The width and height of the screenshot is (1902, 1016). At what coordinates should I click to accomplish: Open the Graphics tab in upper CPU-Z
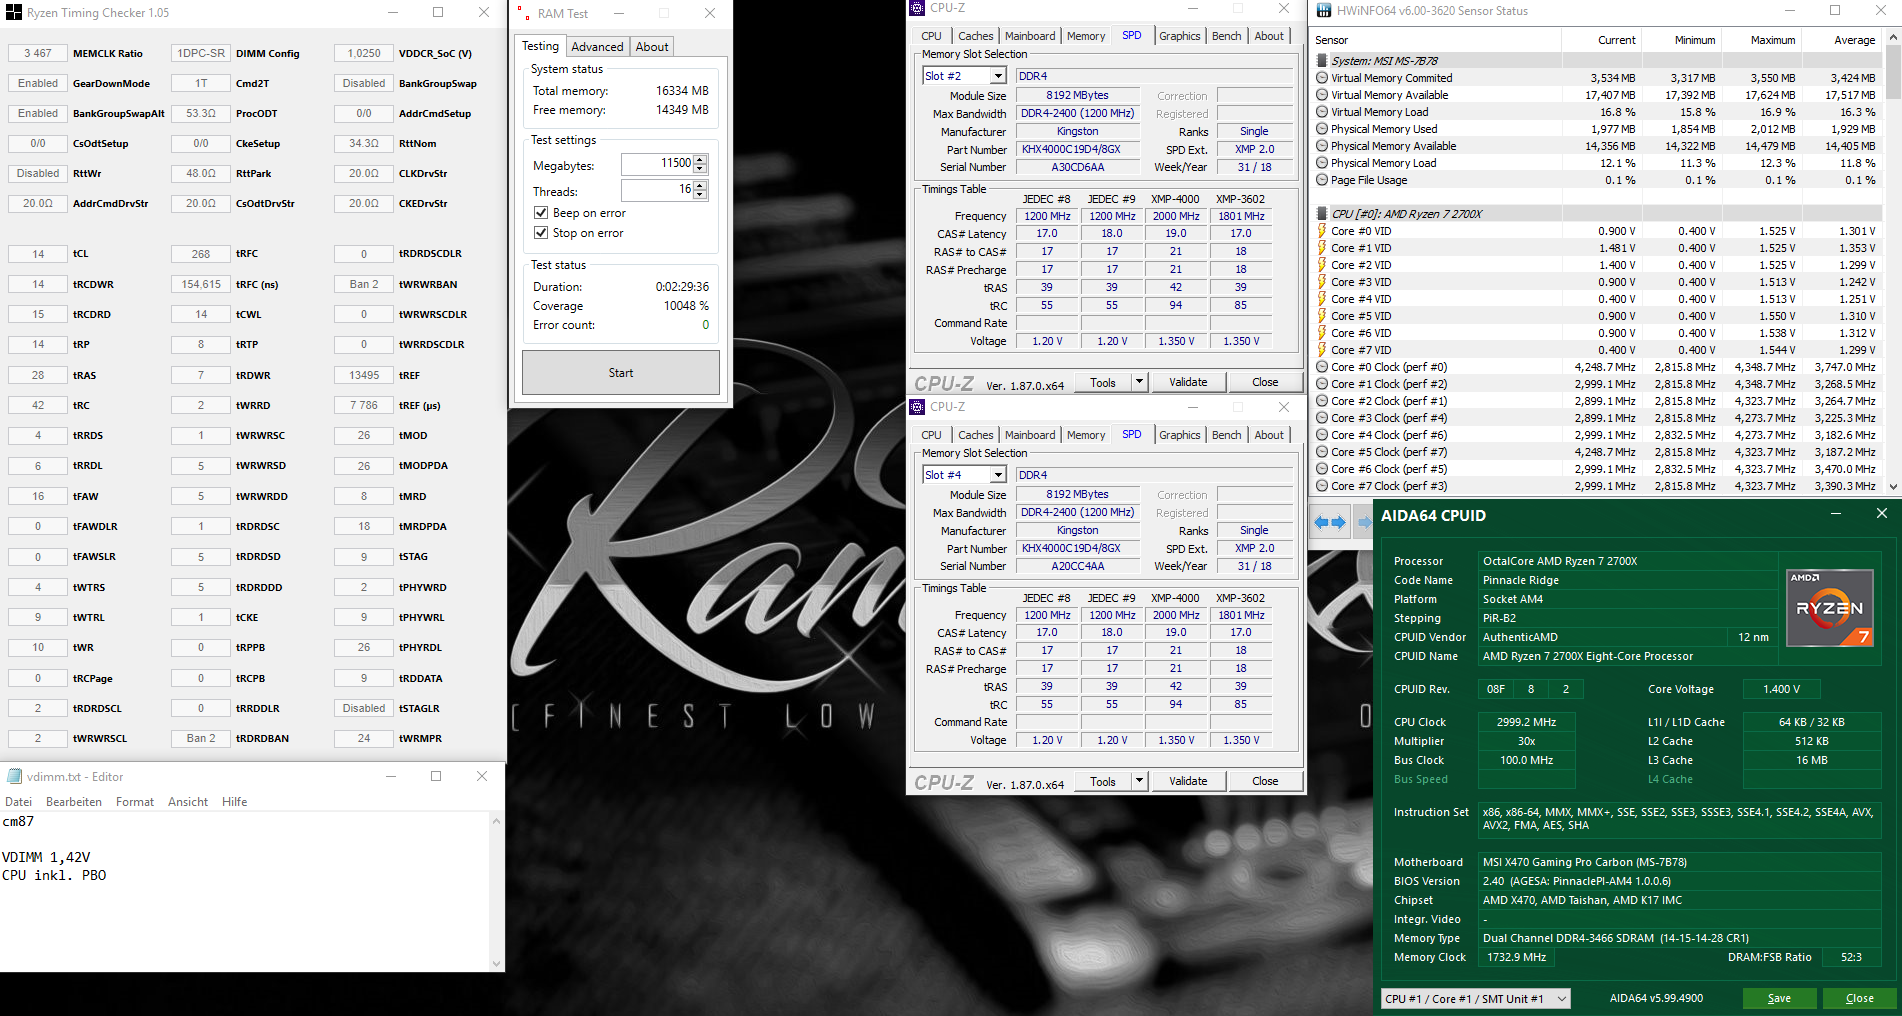1180,36
